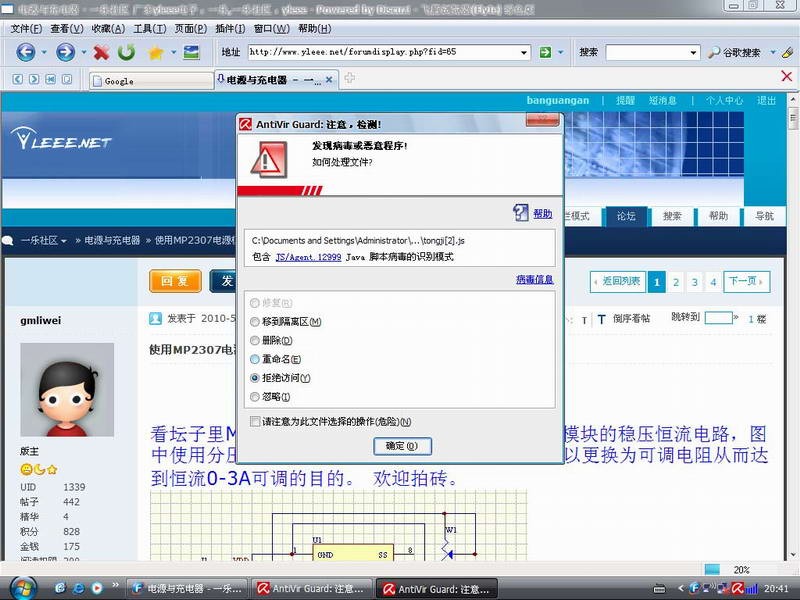
Task: Click the favorites star icon on the toolbar
Action: coord(156,52)
